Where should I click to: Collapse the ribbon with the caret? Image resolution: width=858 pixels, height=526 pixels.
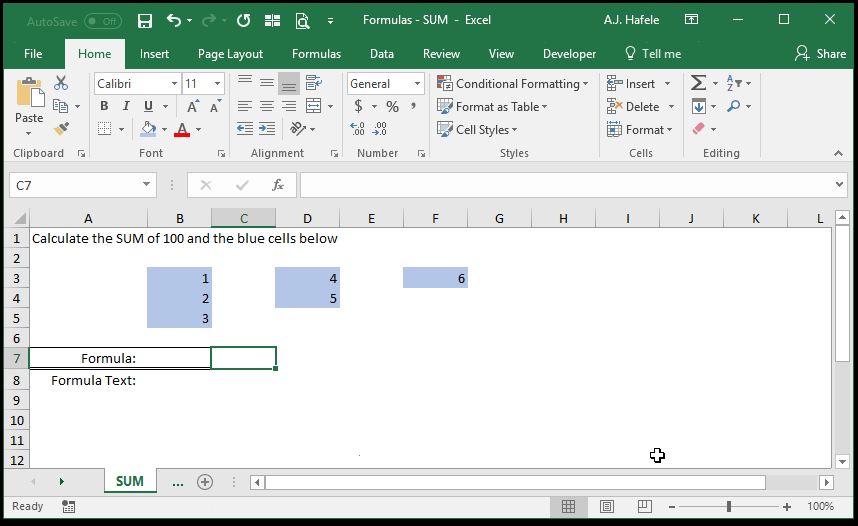838,154
